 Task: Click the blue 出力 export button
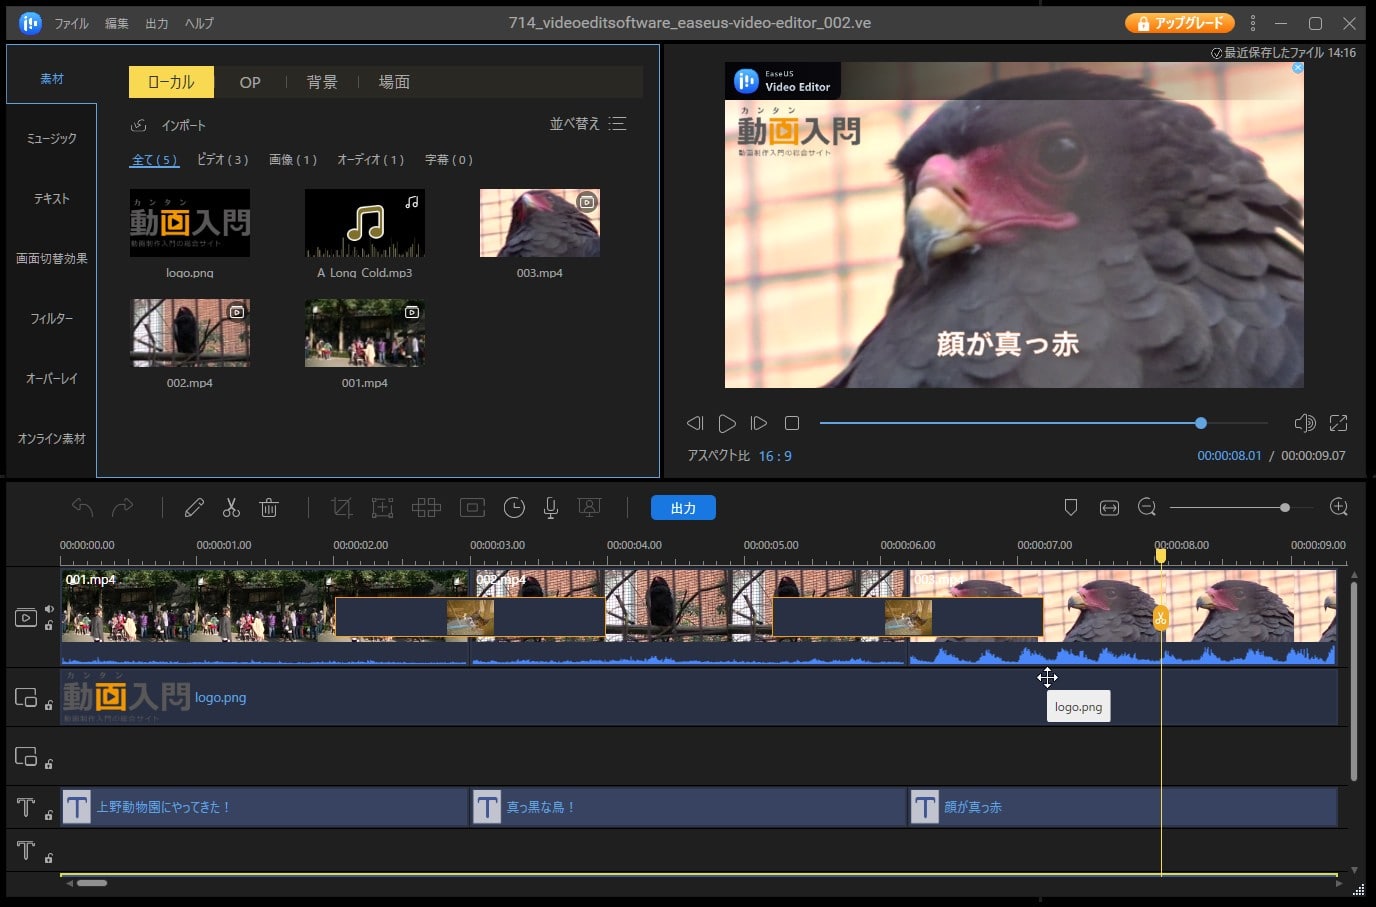click(x=683, y=508)
